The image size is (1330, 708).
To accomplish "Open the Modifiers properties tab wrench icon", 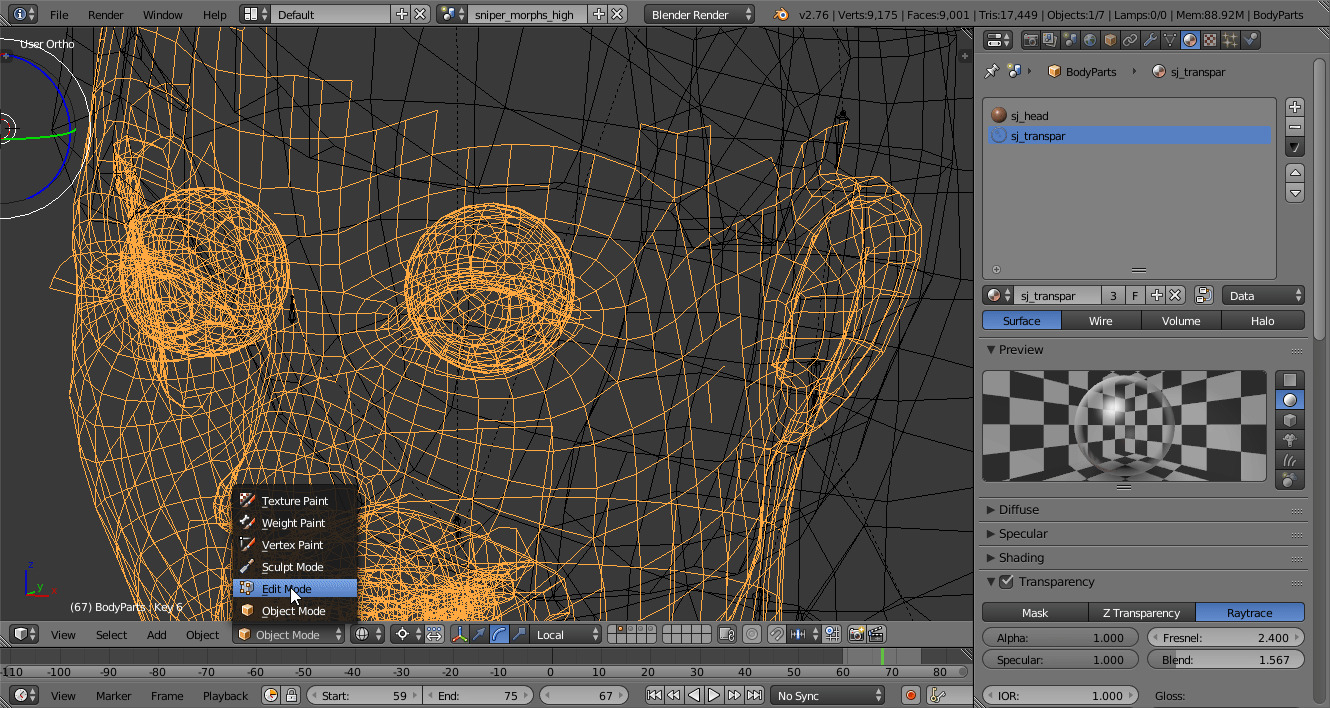I will (1150, 40).
